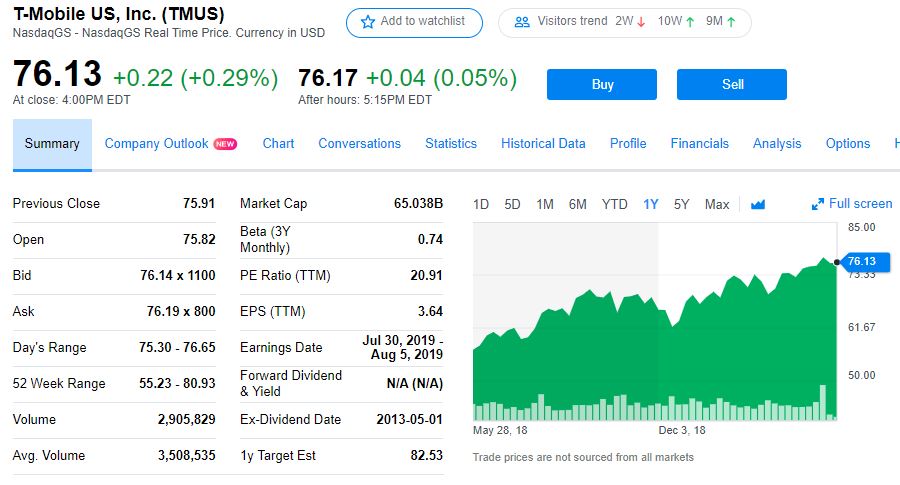The image size is (900, 485).
Task: Click Day's Range value 75.30 - 76.65
Action: [x=177, y=348]
